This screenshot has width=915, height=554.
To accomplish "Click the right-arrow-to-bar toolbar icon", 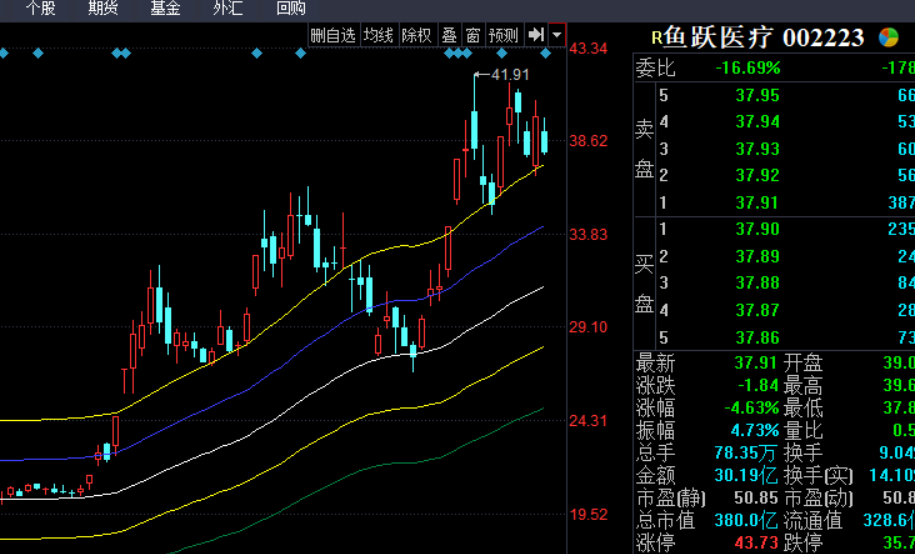I will click(536, 35).
